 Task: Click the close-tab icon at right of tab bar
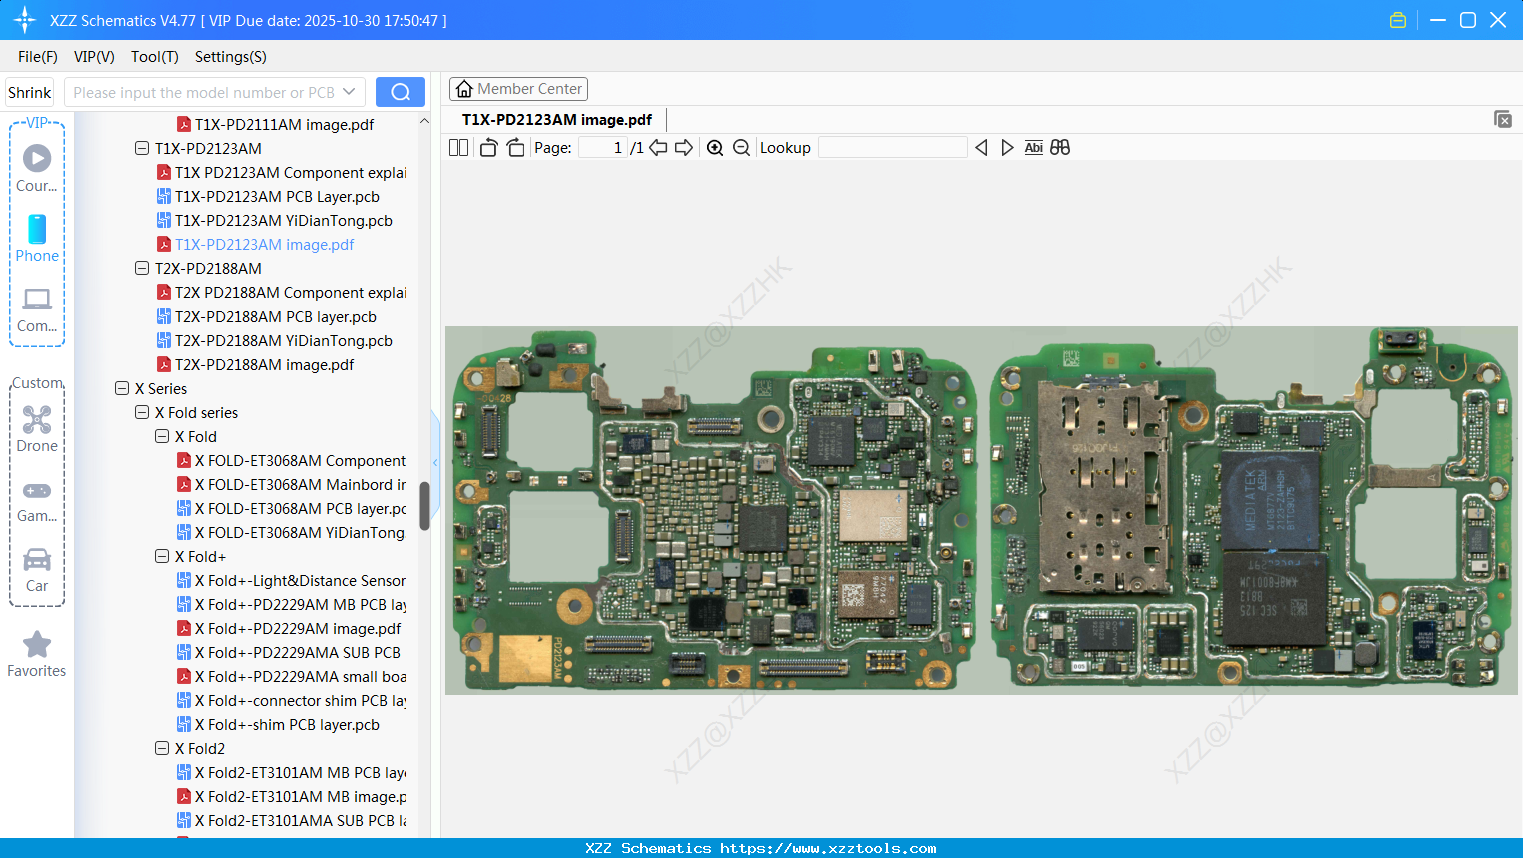[1503, 119]
